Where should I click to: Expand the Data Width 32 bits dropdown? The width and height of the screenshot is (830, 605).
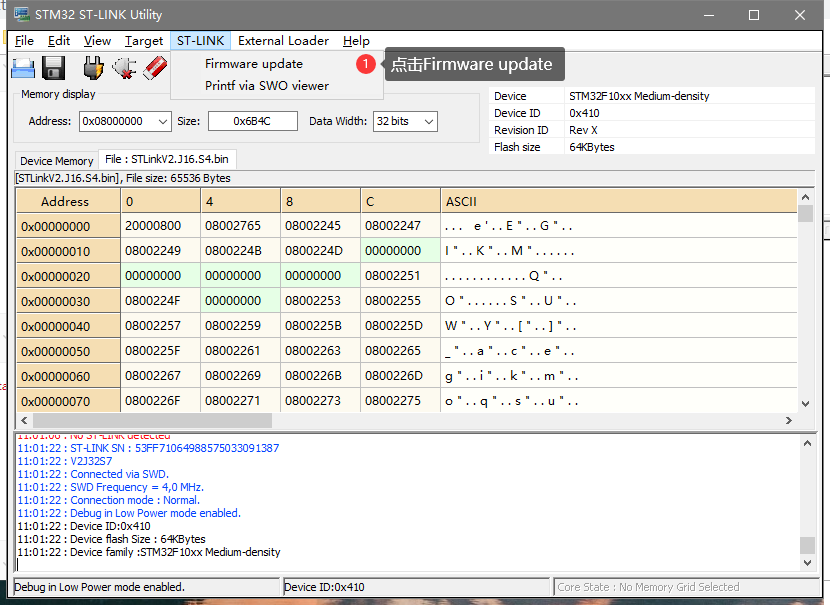pyautogui.click(x=429, y=121)
